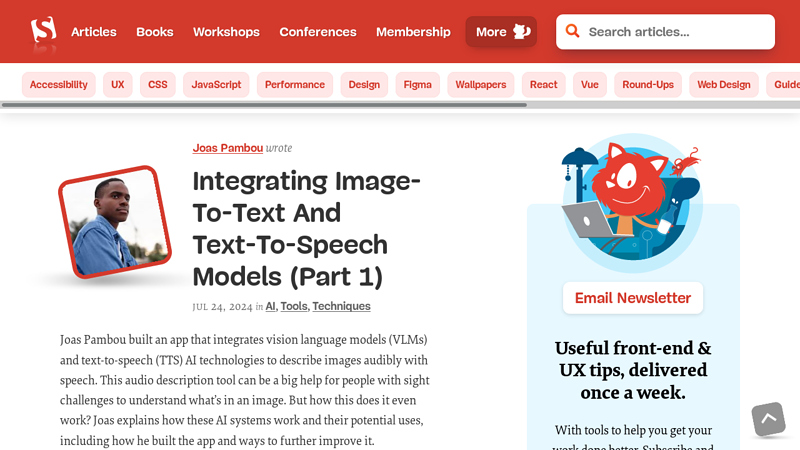The image size is (800, 450).
Task: Select the Wallpapers category tag
Action: click(x=481, y=85)
